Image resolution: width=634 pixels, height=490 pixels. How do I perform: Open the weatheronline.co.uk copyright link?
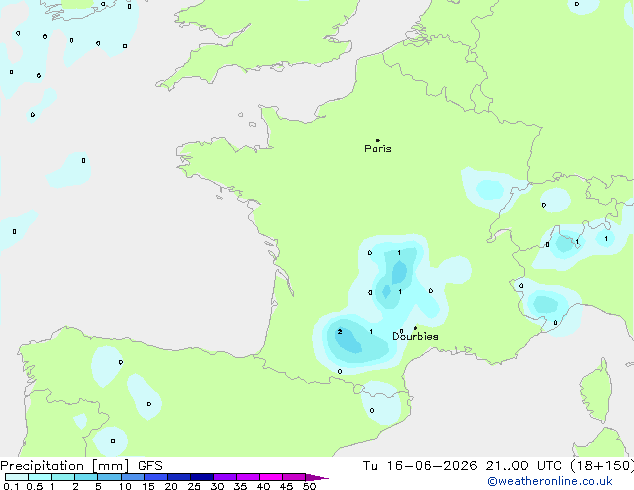pyautogui.click(x=549, y=481)
